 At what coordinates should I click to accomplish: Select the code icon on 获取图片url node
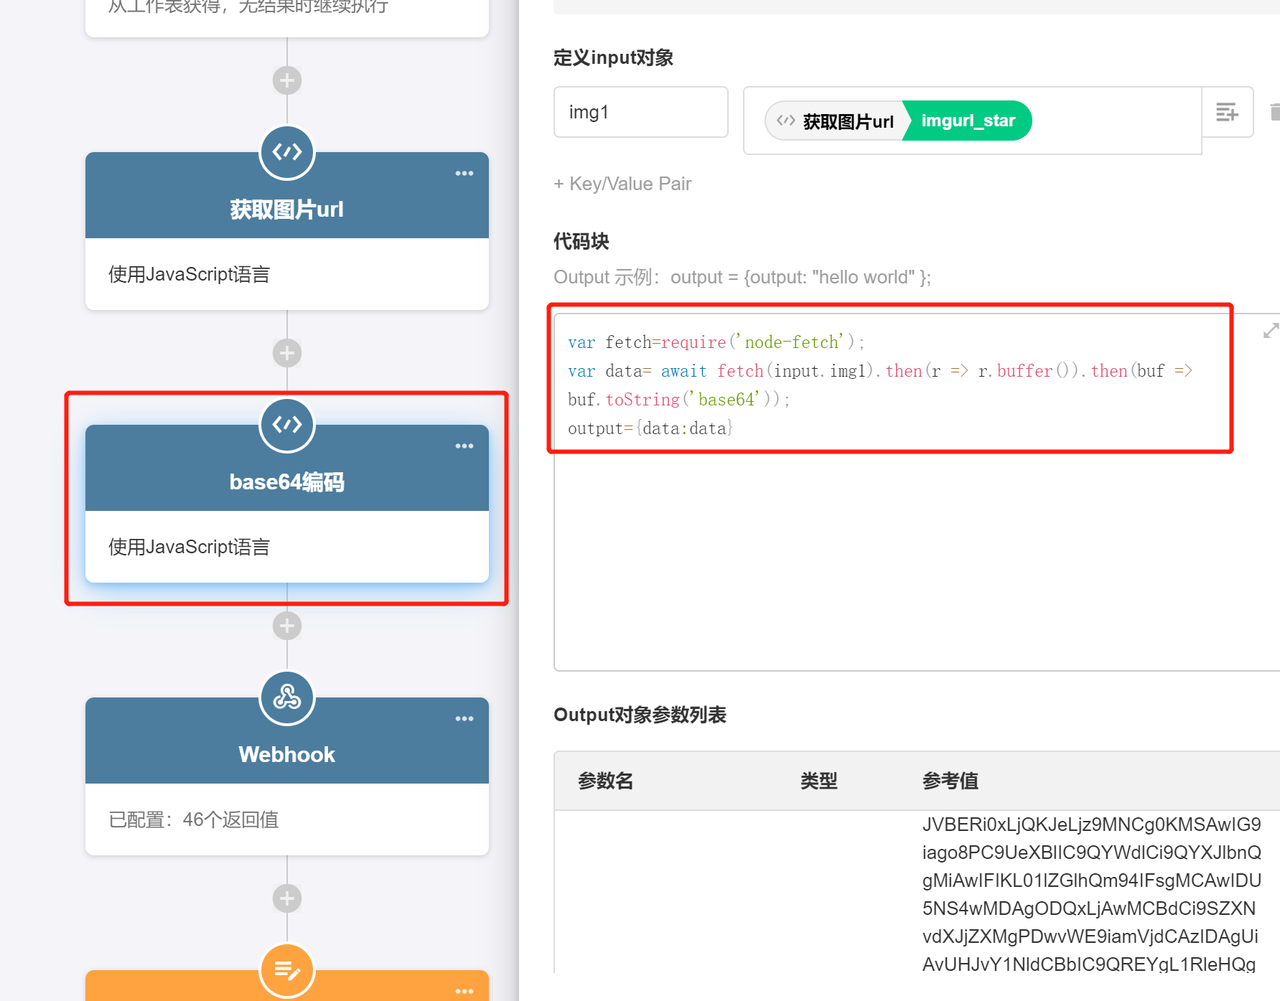287,152
